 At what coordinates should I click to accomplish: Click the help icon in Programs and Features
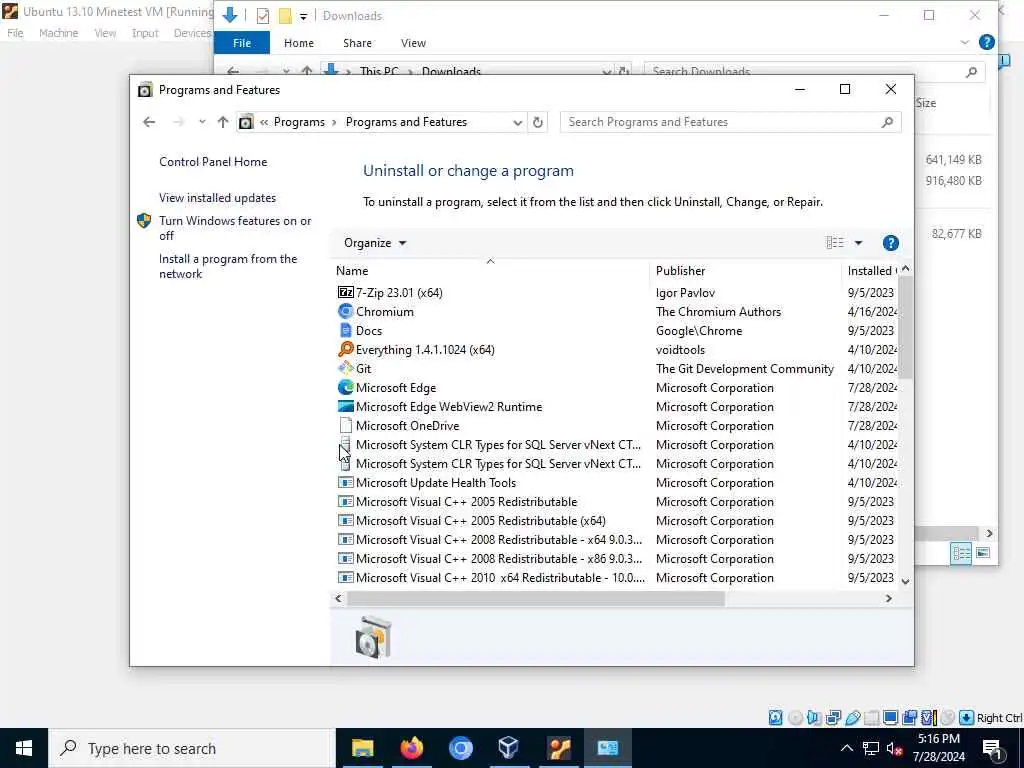click(x=890, y=243)
